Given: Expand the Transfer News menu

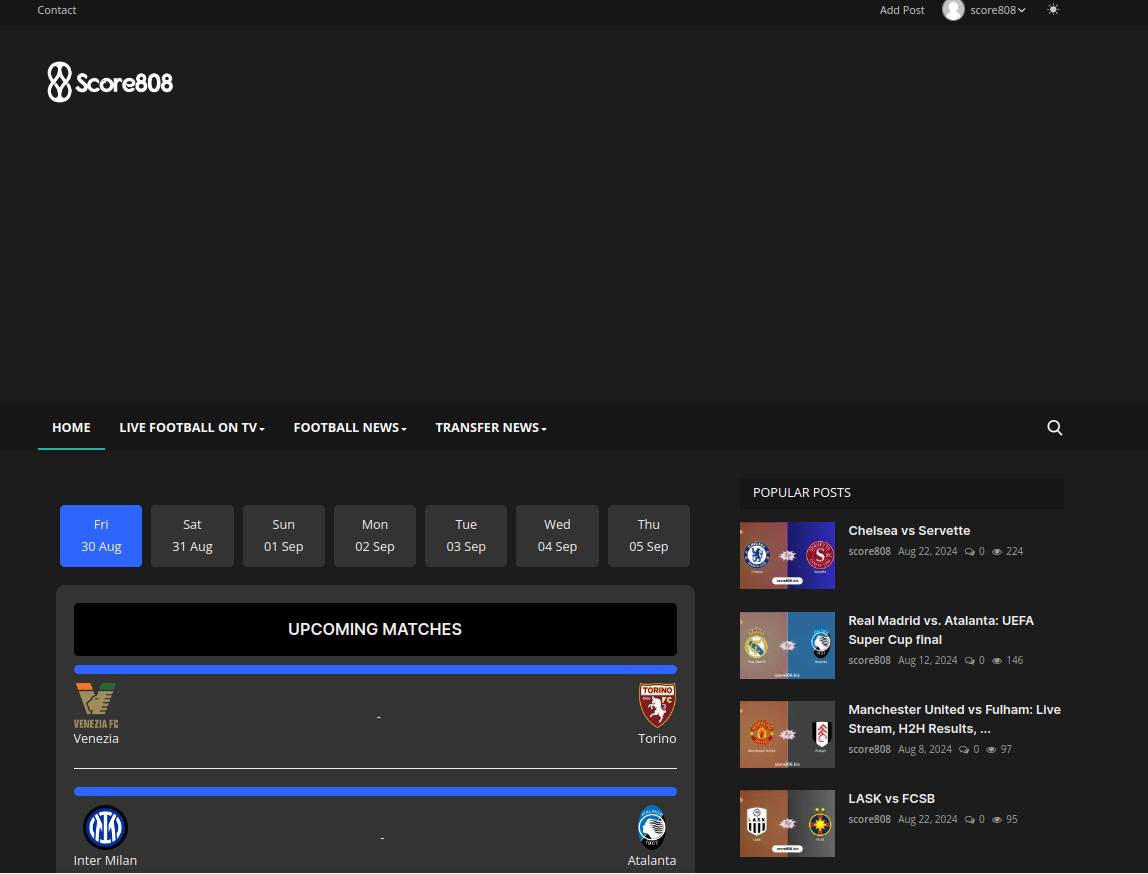Looking at the screenshot, I should [491, 428].
